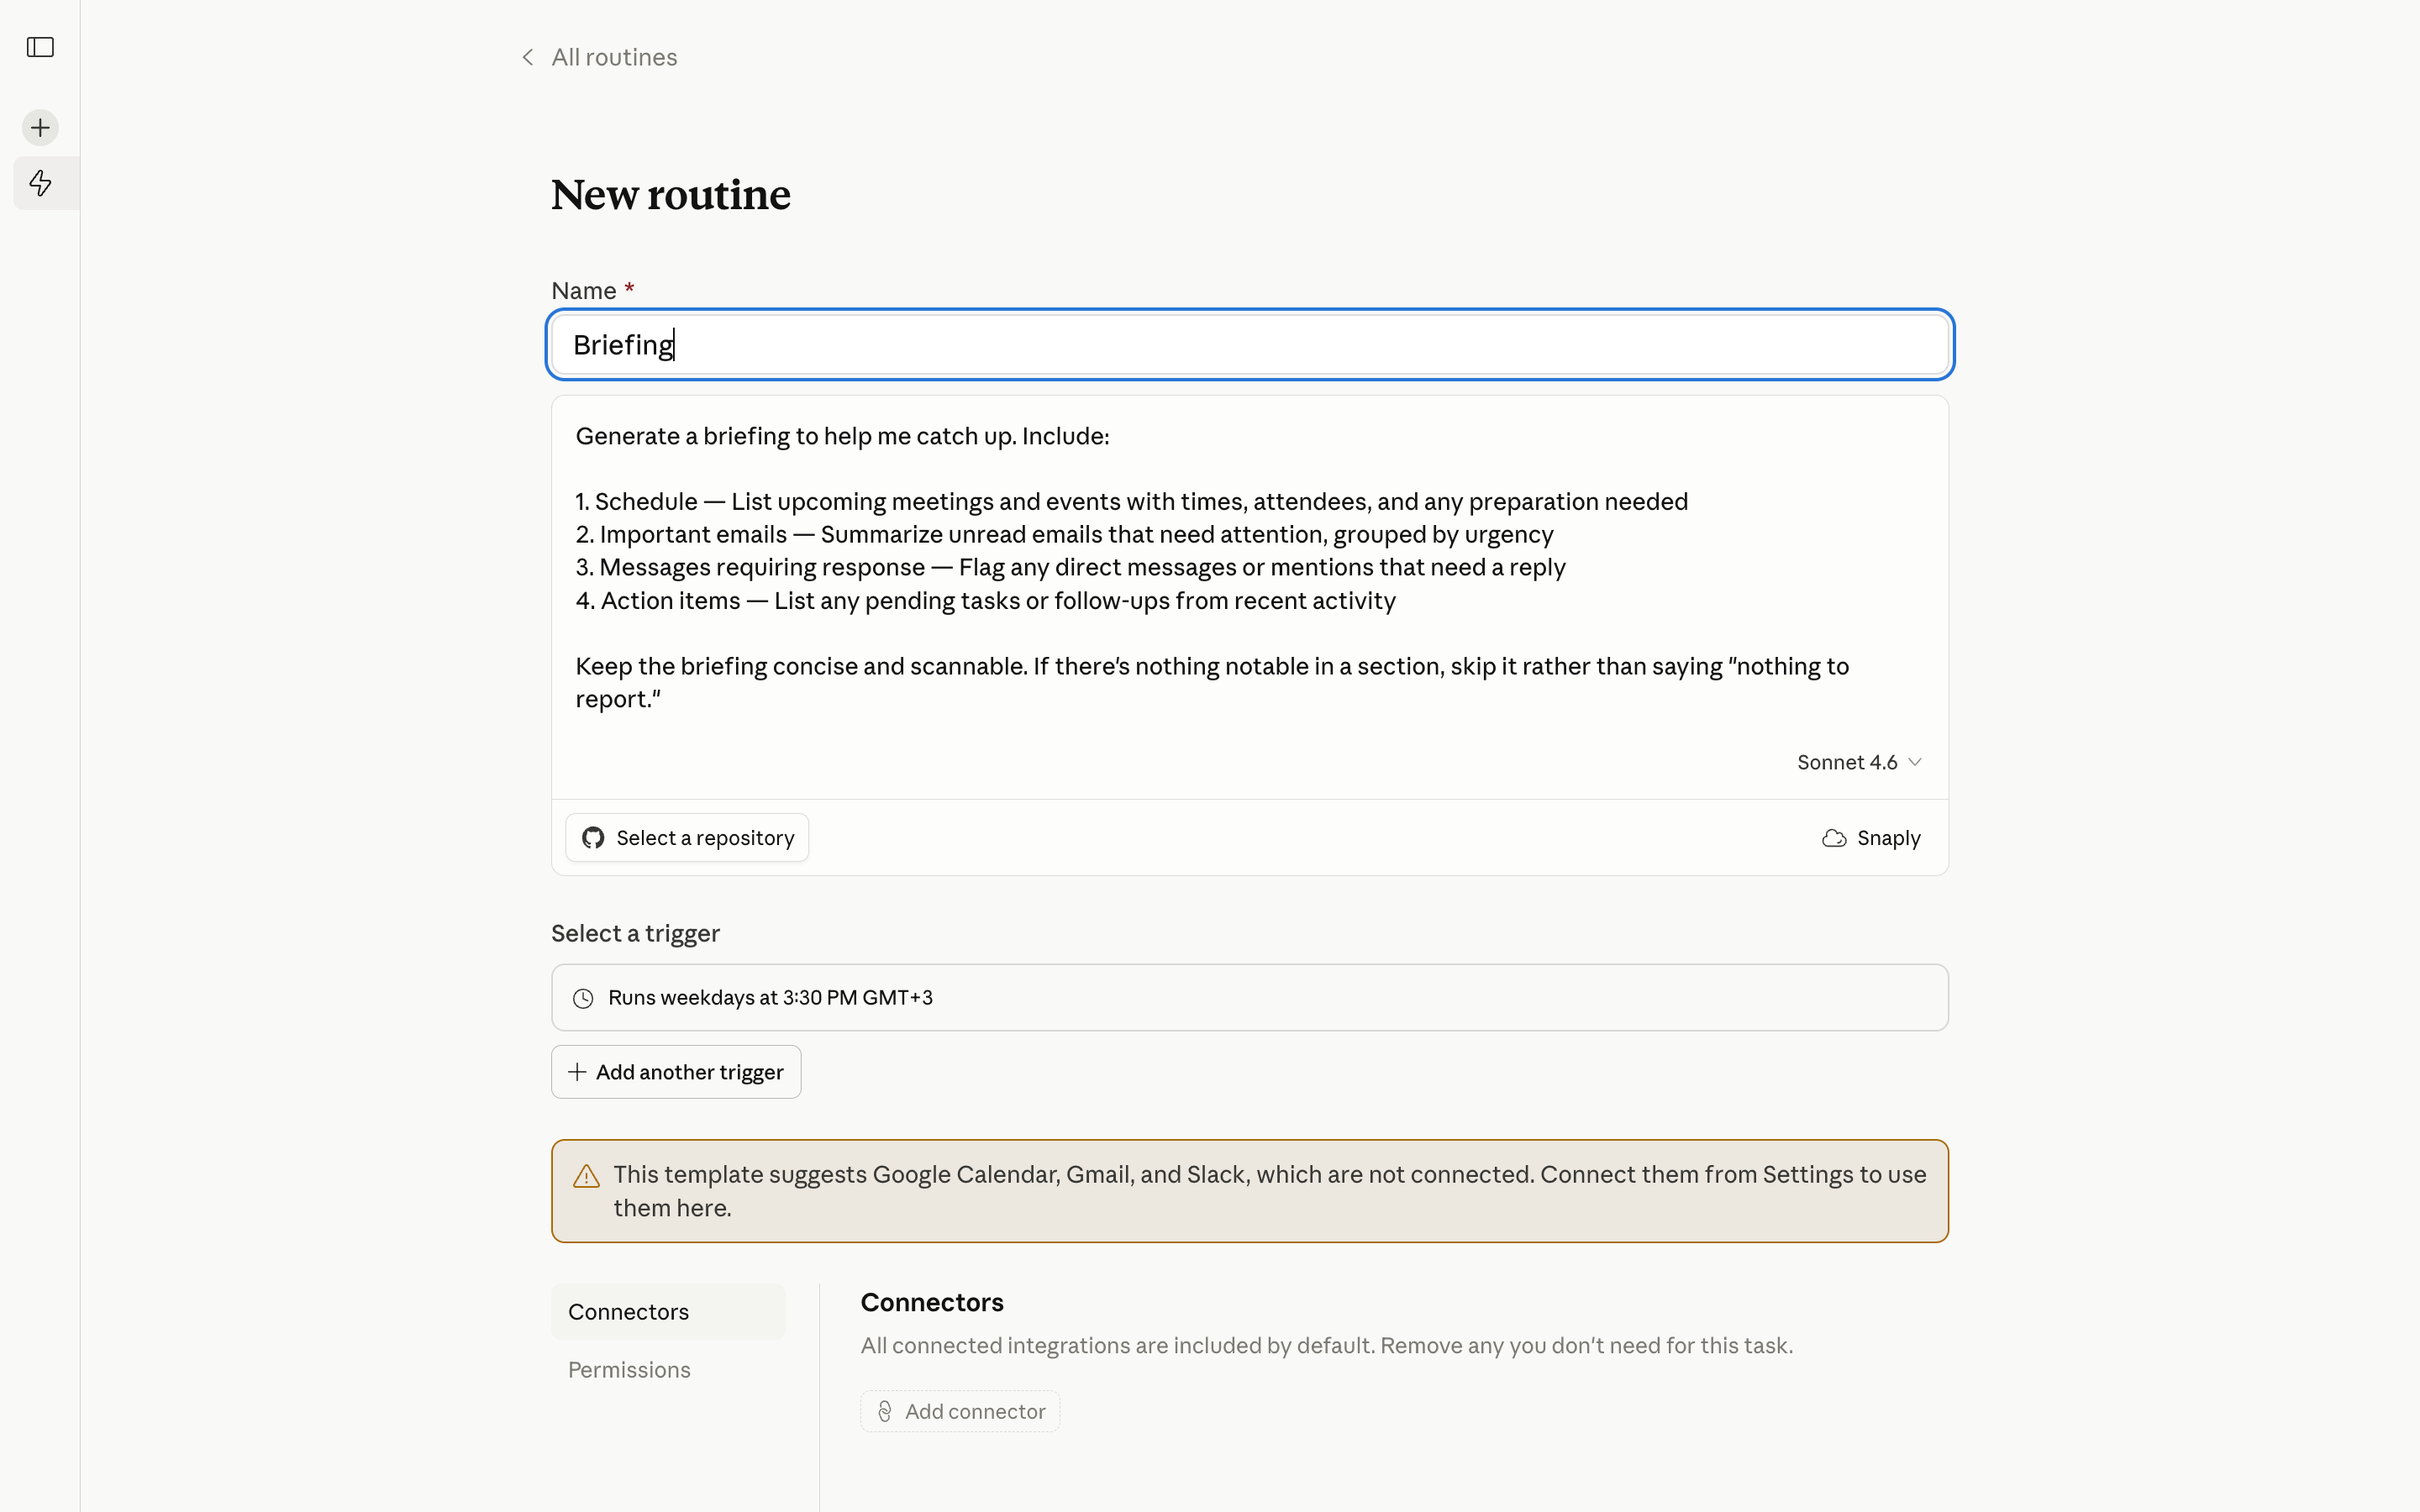Click Add another trigger button
This screenshot has height=1512, width=2420.
(676, 1072)
